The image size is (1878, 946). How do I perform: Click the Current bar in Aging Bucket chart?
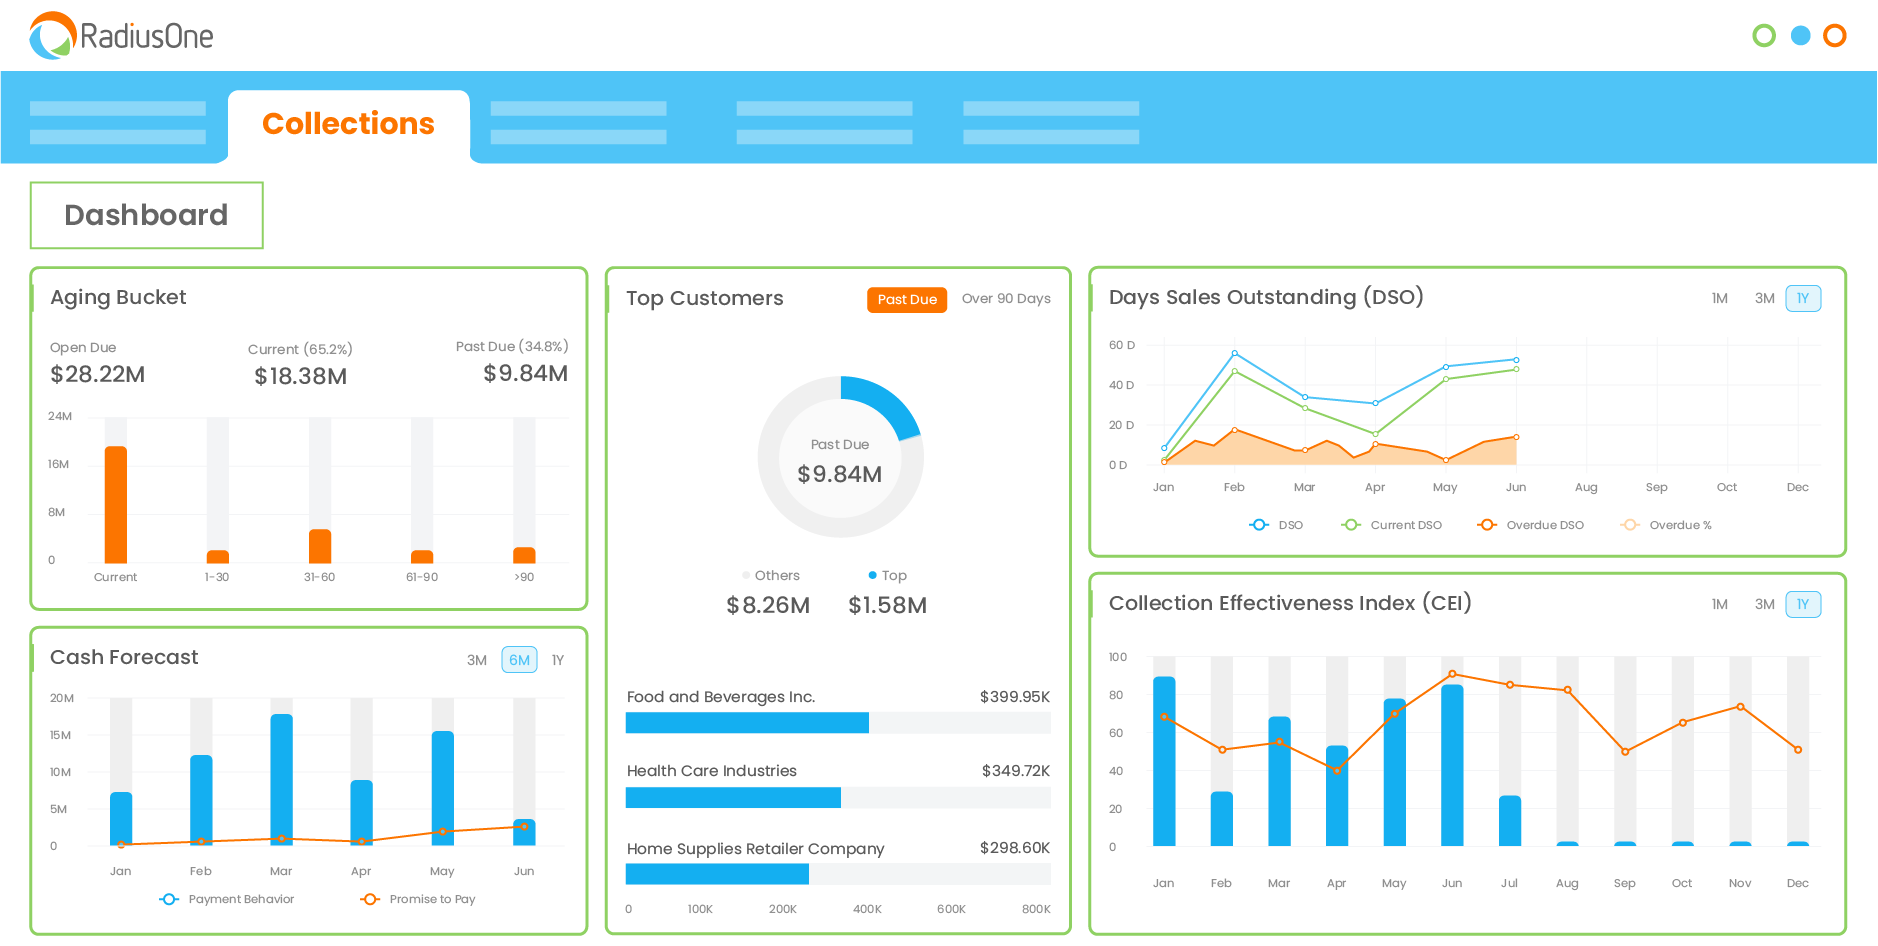point(114,500)
